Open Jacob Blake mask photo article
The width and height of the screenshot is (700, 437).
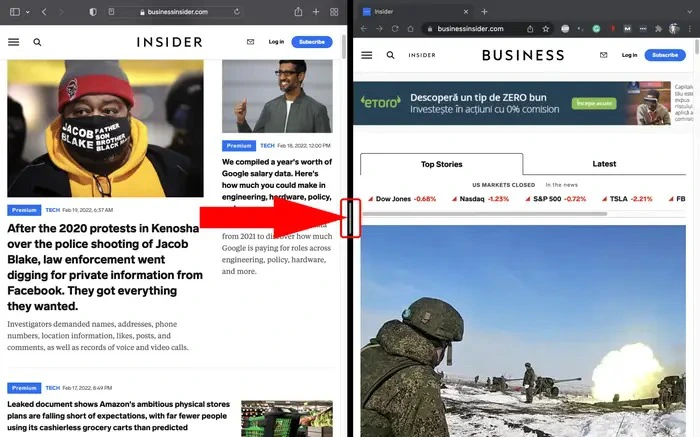(105, 129)
